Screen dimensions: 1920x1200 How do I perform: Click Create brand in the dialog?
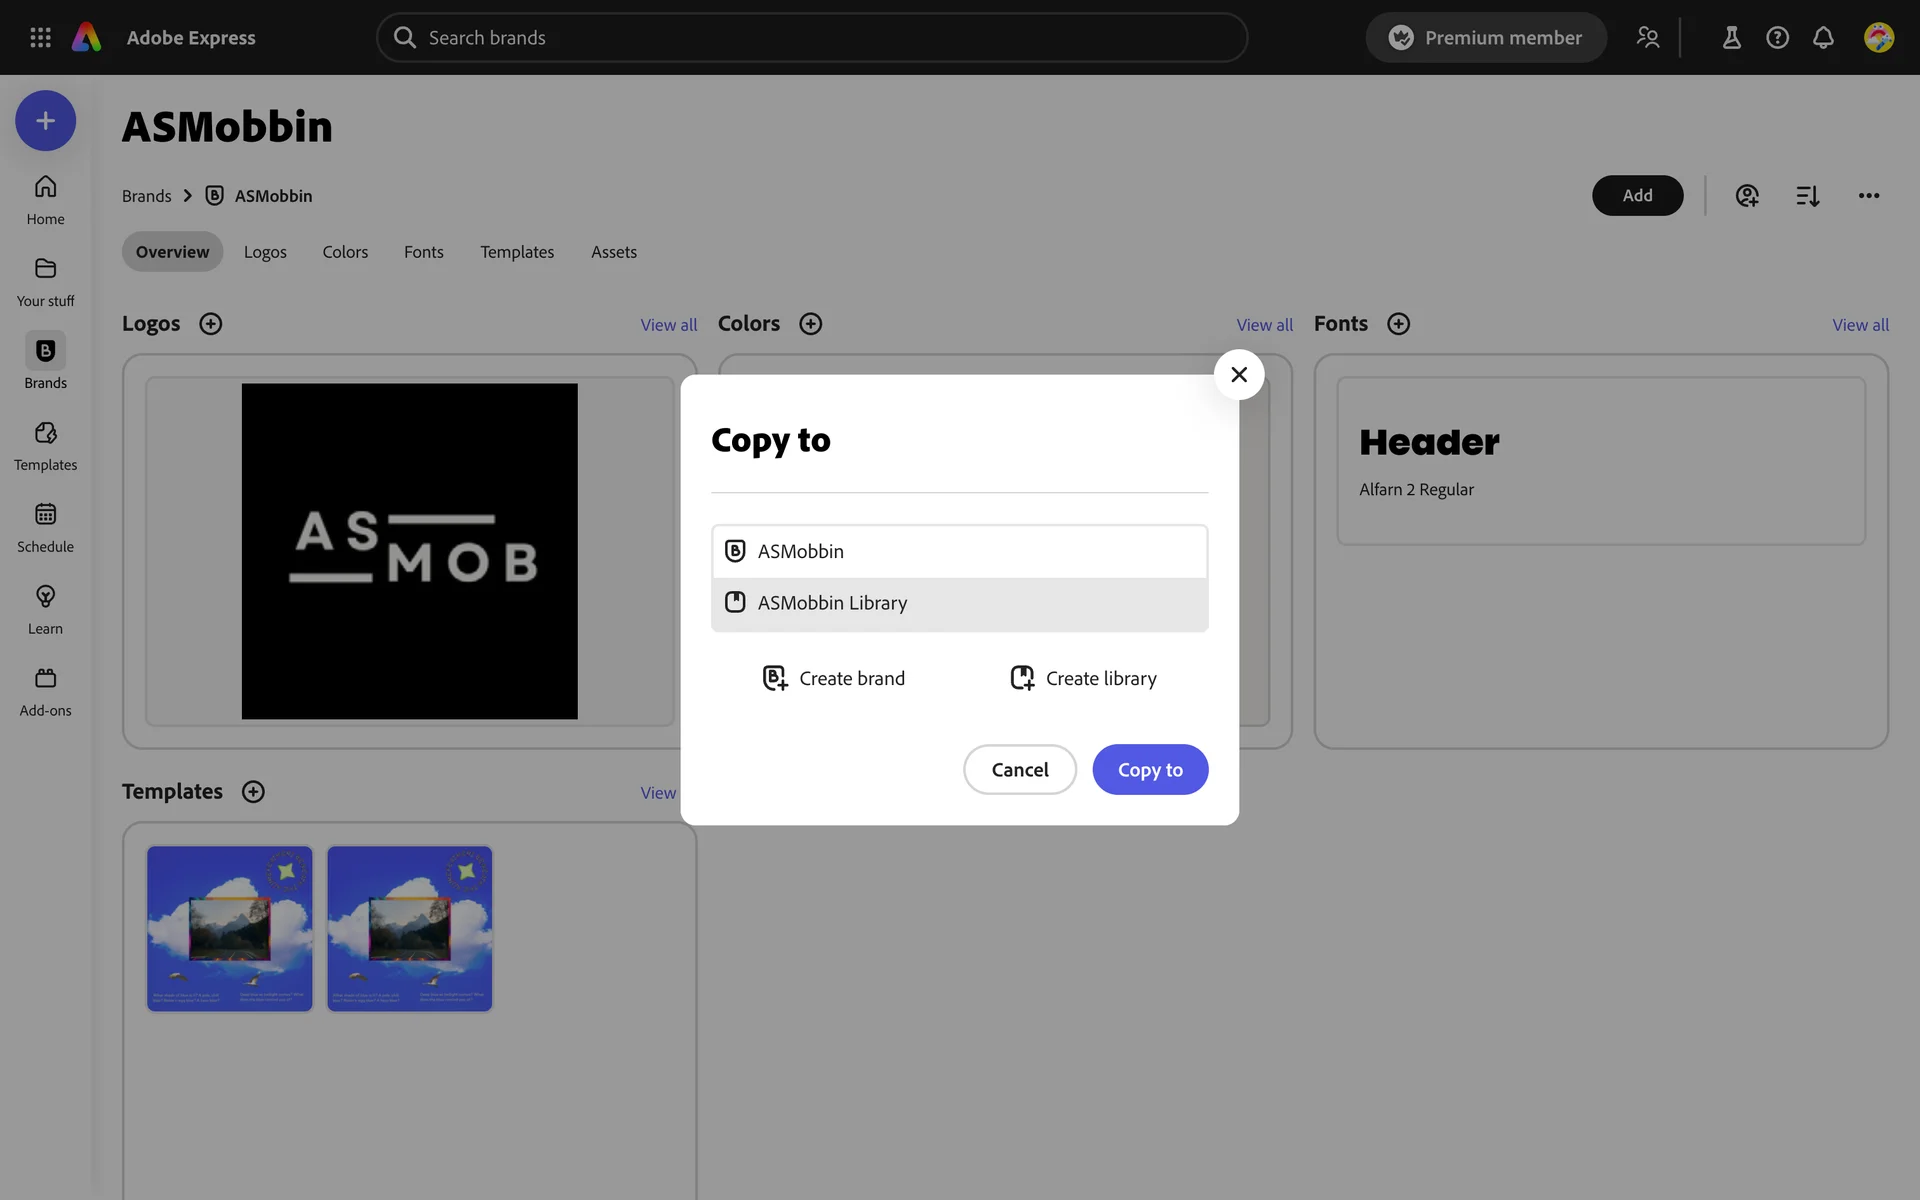pyautogui.click(x=834, y=678)
